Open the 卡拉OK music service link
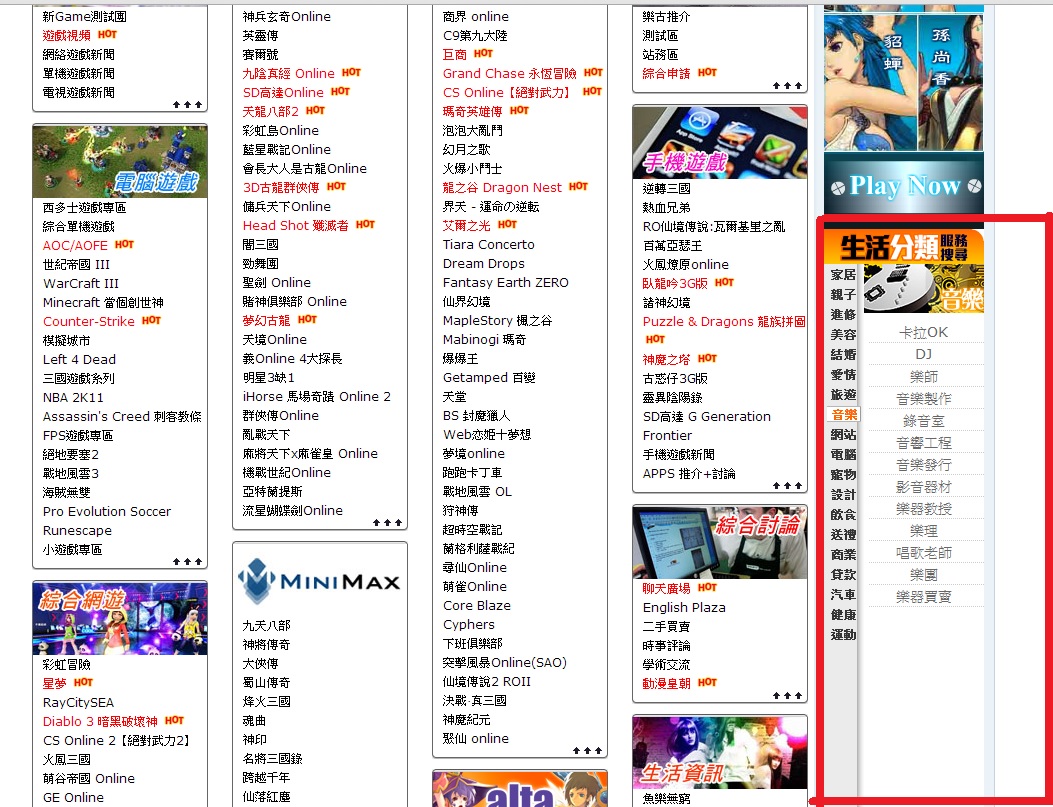The image size is (1053, 807). [x=923, y=332]
